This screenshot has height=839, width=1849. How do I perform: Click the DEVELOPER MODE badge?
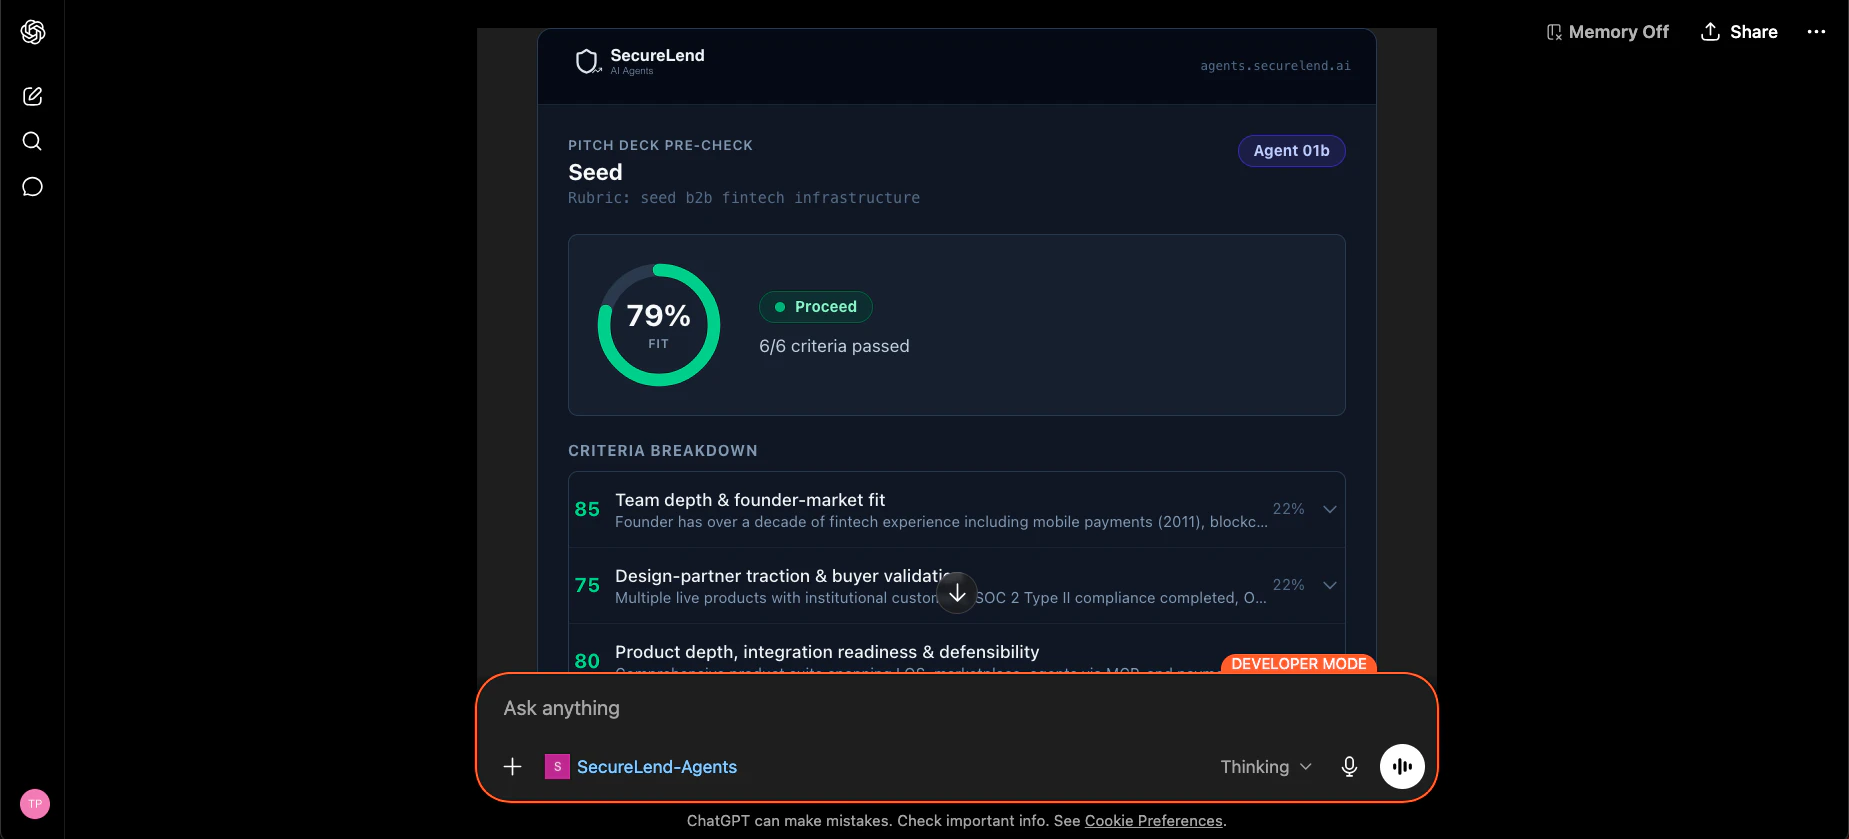[x=1298, y=664]
